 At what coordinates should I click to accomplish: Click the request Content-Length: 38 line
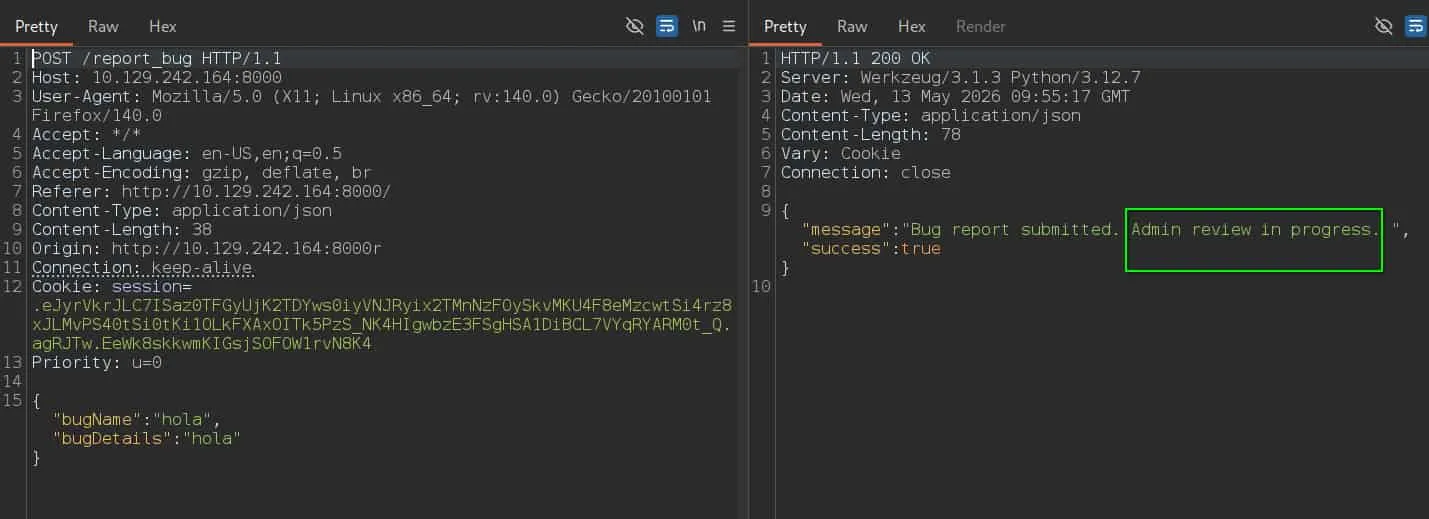click(122, 230)
